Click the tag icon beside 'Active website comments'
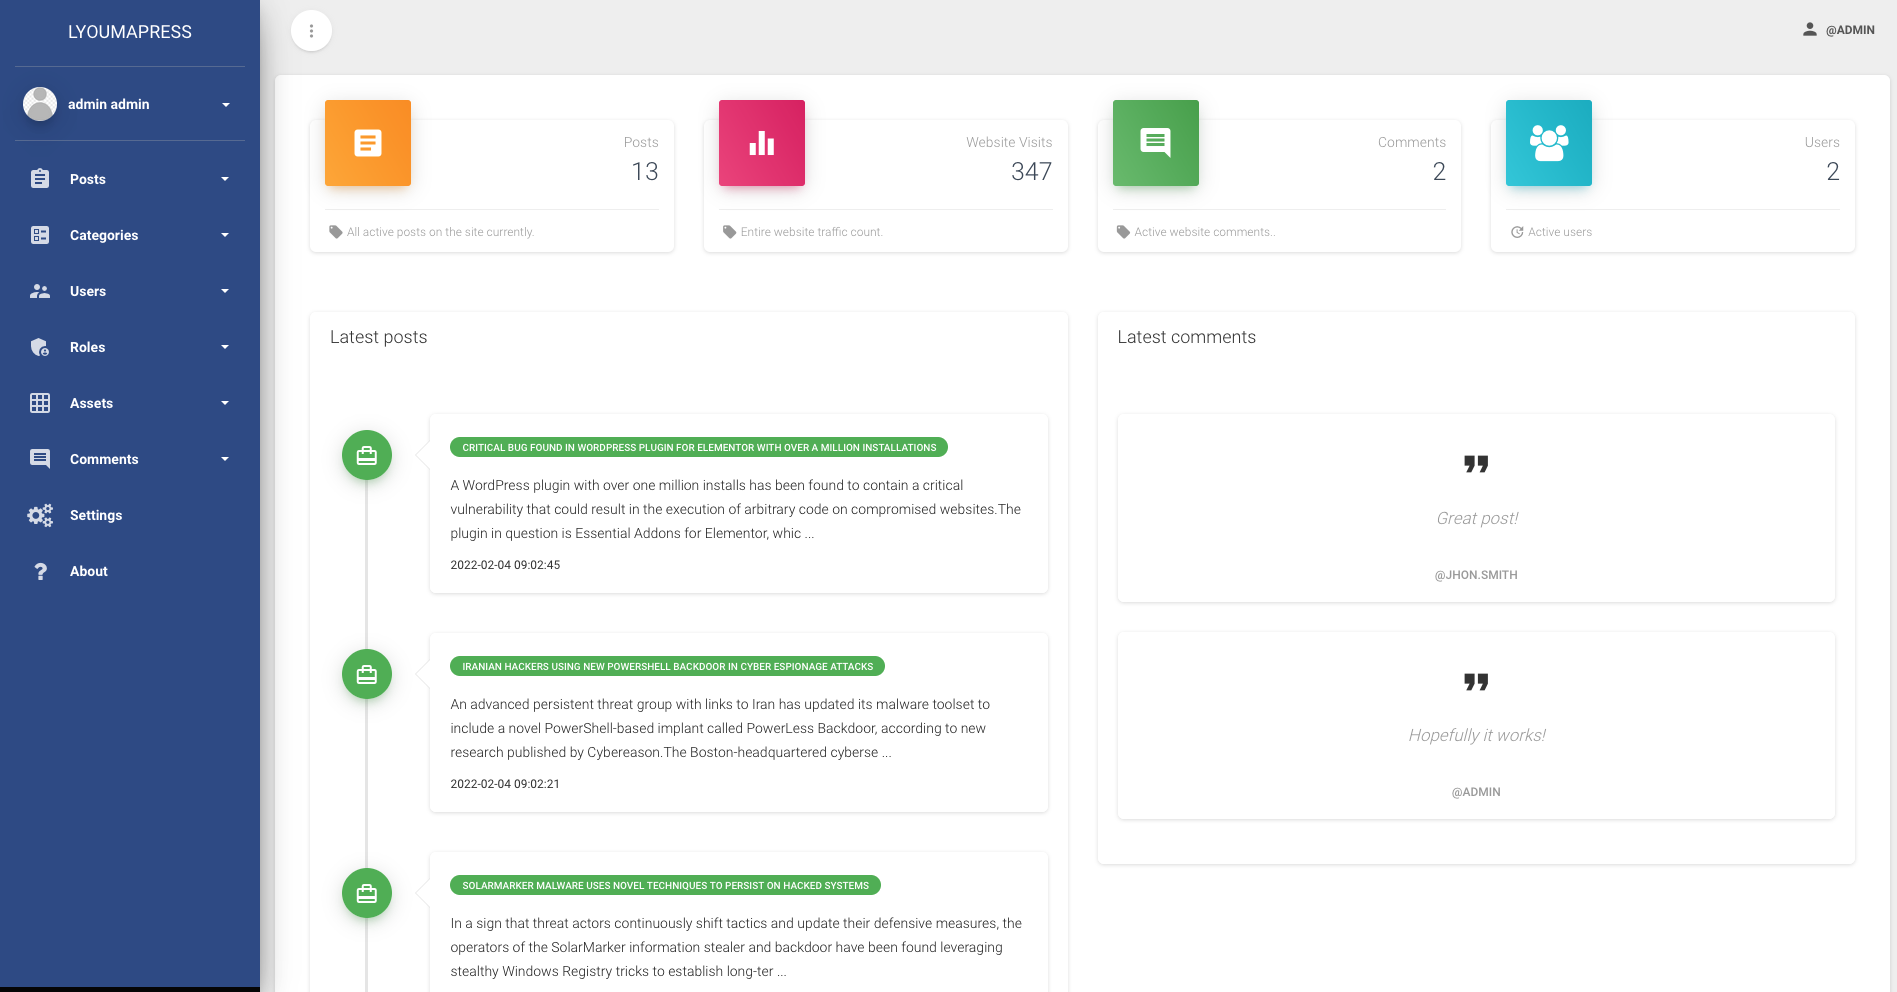Image resolution: width=1897 pixels, height=992 pixels. pos(1123,232)
